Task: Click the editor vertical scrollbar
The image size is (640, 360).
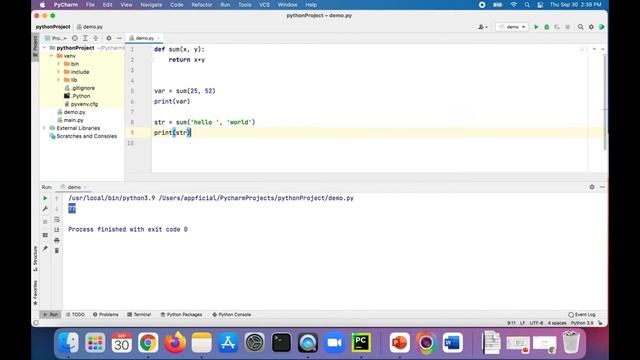Action: coord(604,102)
